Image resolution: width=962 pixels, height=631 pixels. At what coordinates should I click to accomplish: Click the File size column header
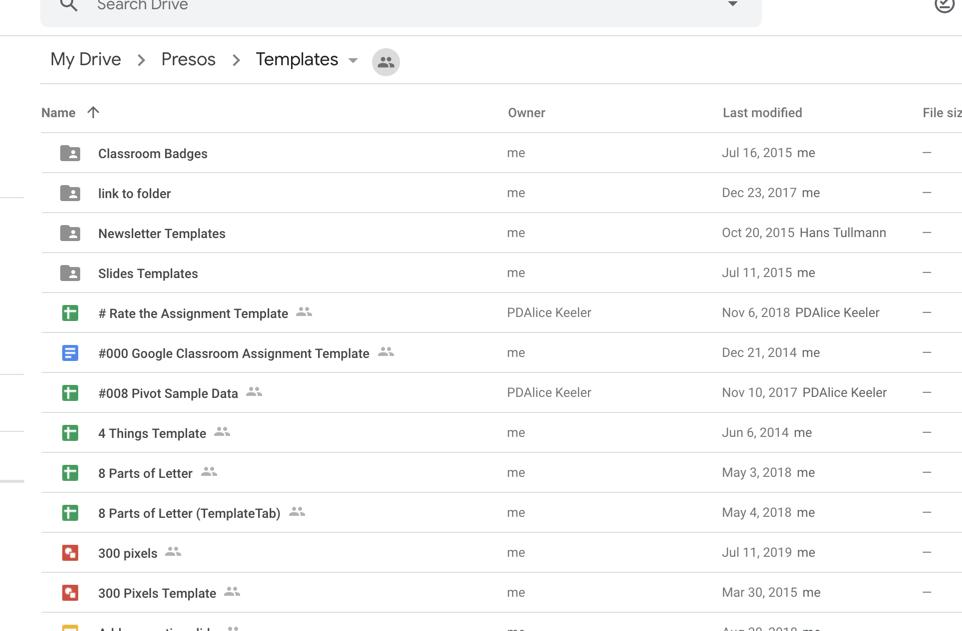pos(942,113)
